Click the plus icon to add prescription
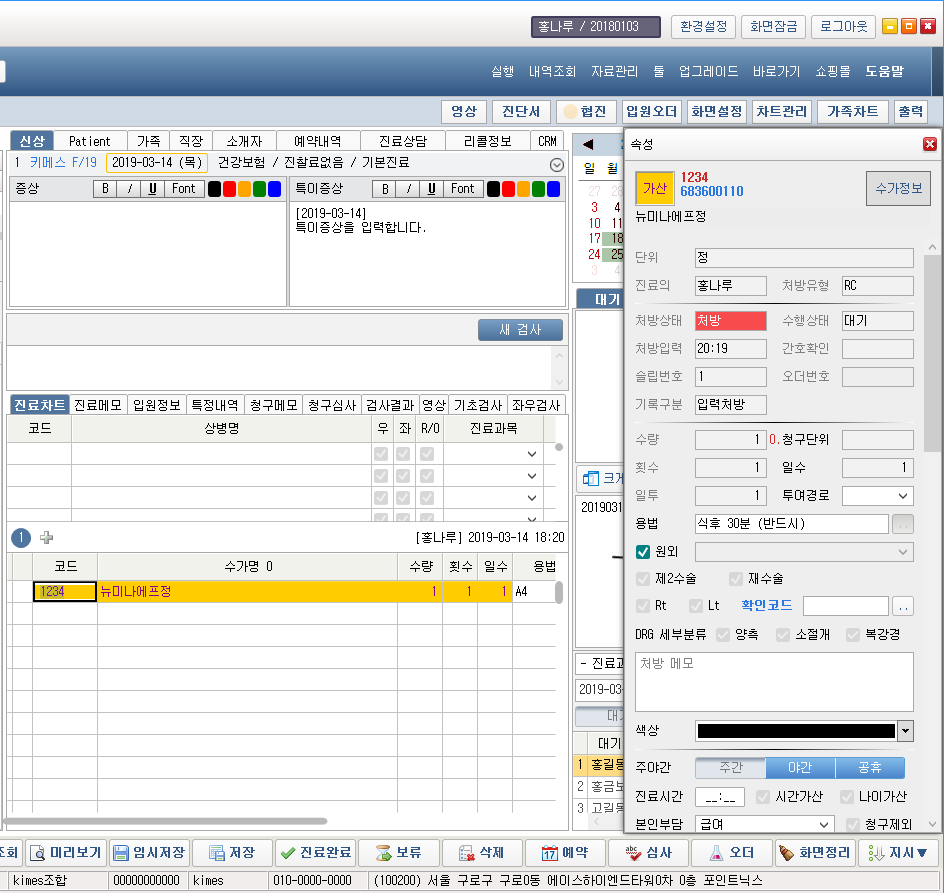Image resolution: width=944 pixels, height=893 pixels. click(47, 538)
